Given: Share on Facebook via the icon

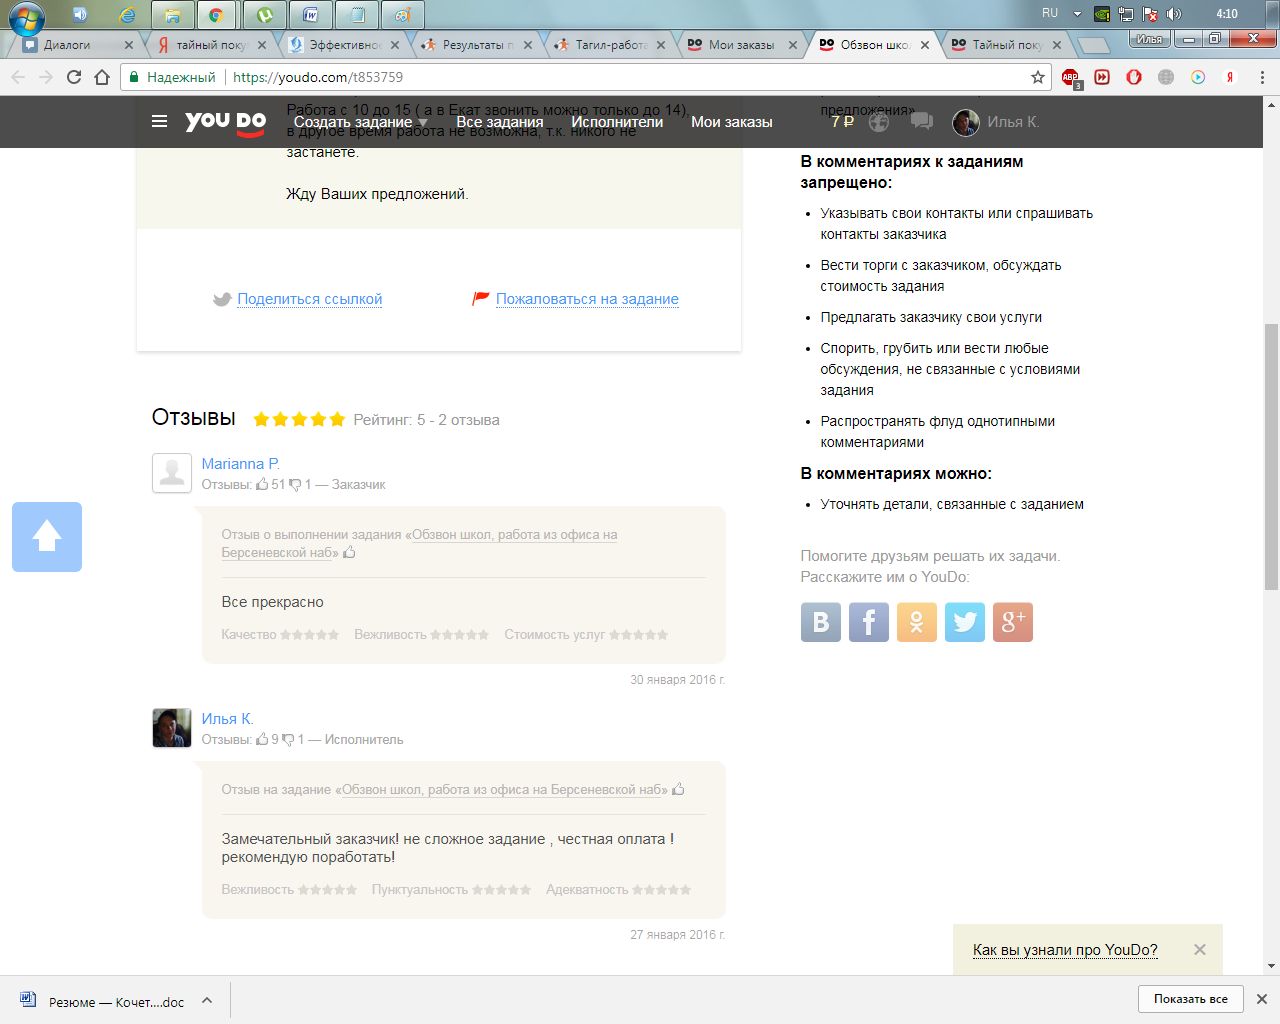Looking at the screenshot, I should click(x=868, y=622).
